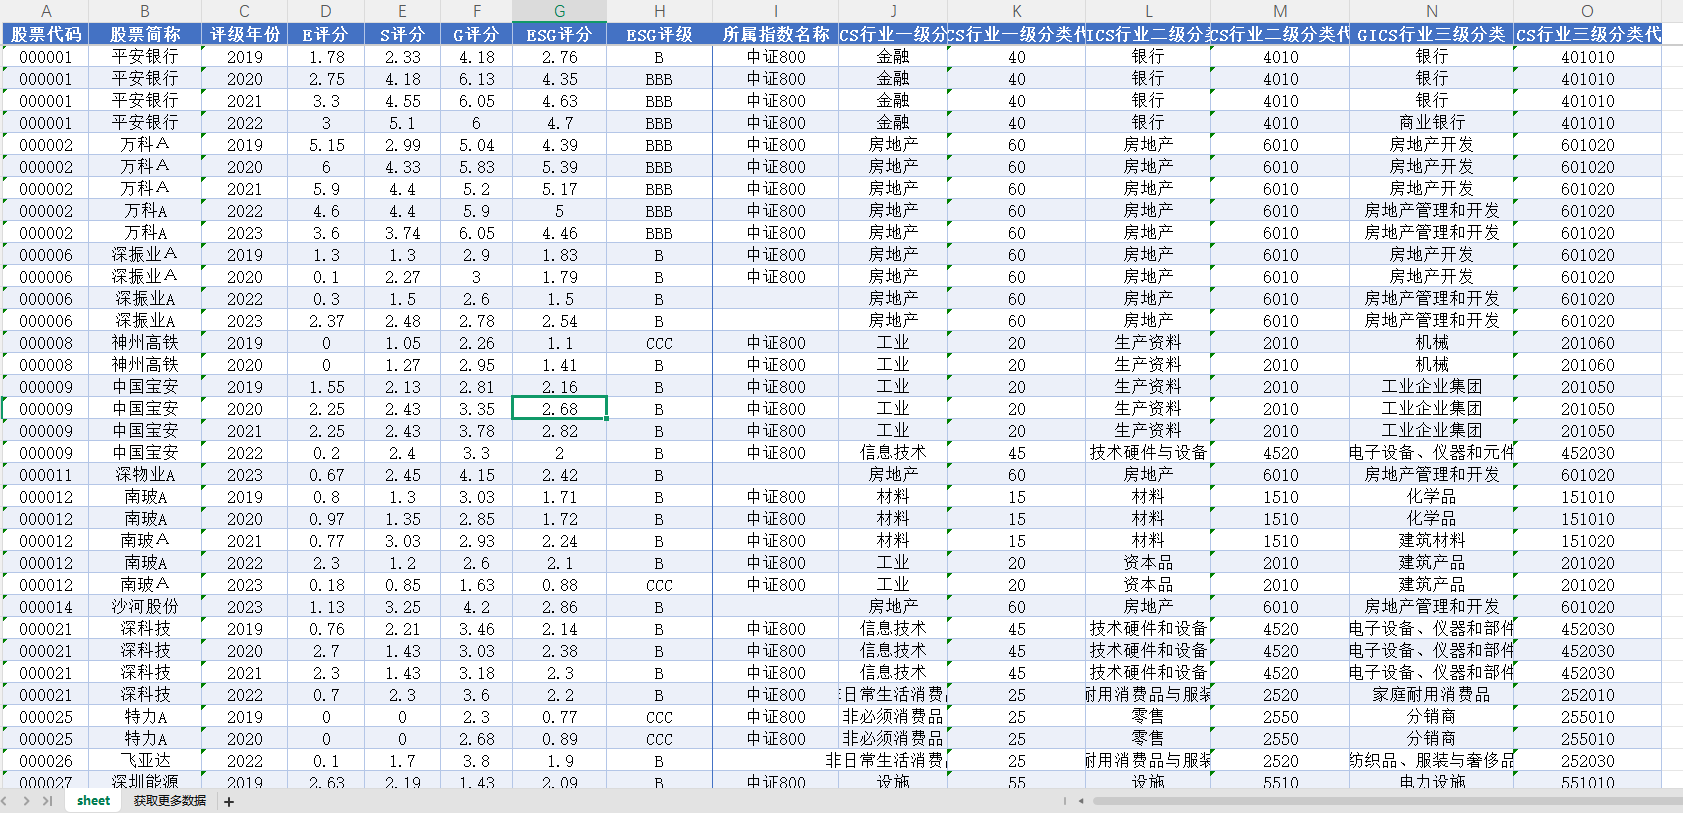Click G score 6.13 for 平安银行 2020
The image size is (1683, 813).
point(476,78)
